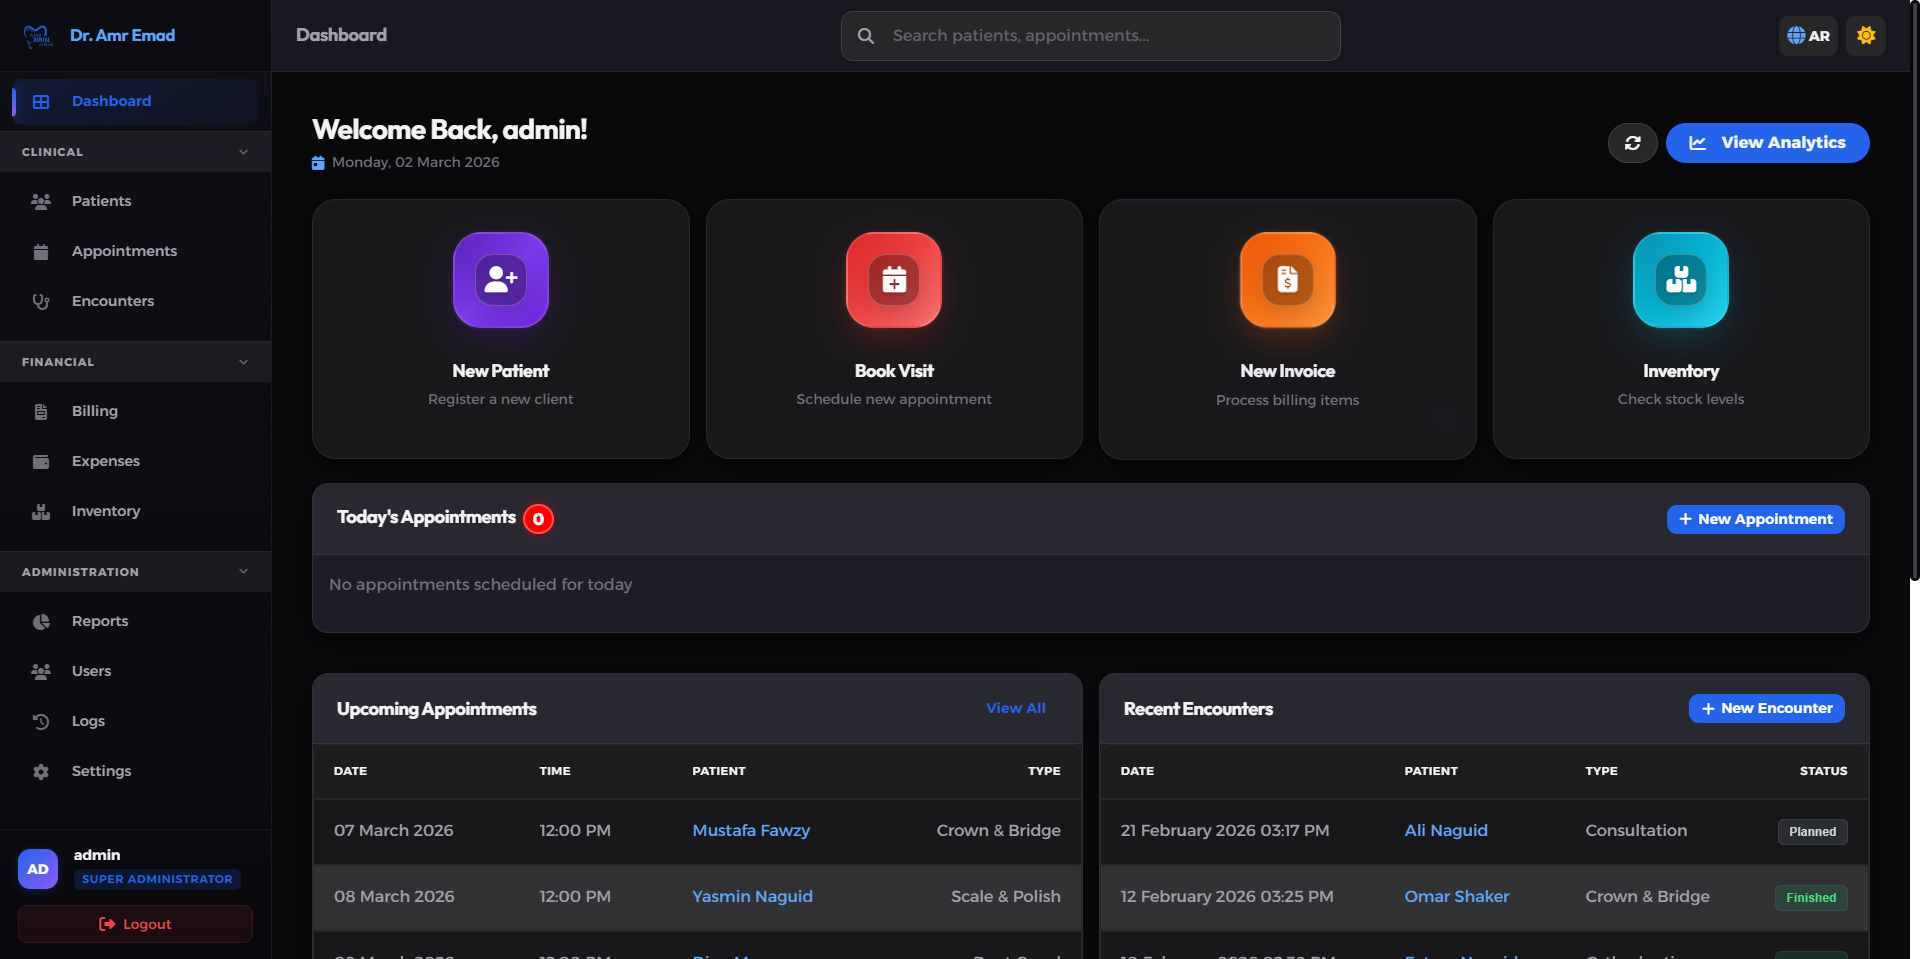Toggle light mode with the sun icon
The height and width of the screenshot is (959, 1920).
click(x=1865, y=36)
